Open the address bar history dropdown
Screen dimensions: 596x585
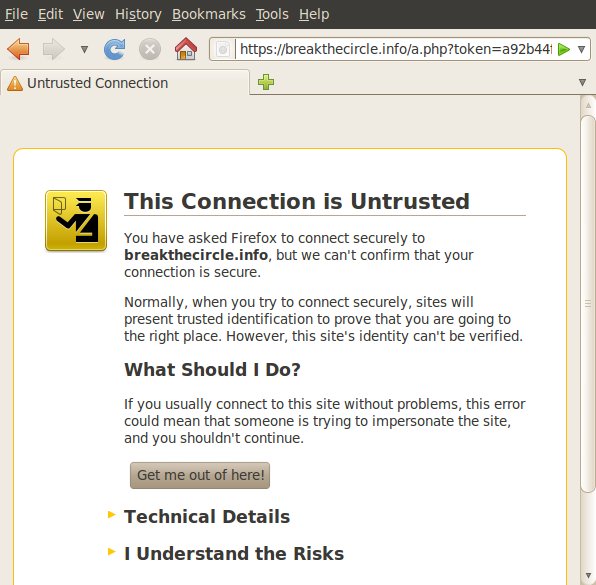pyautogui.click(x=581, y=49)
